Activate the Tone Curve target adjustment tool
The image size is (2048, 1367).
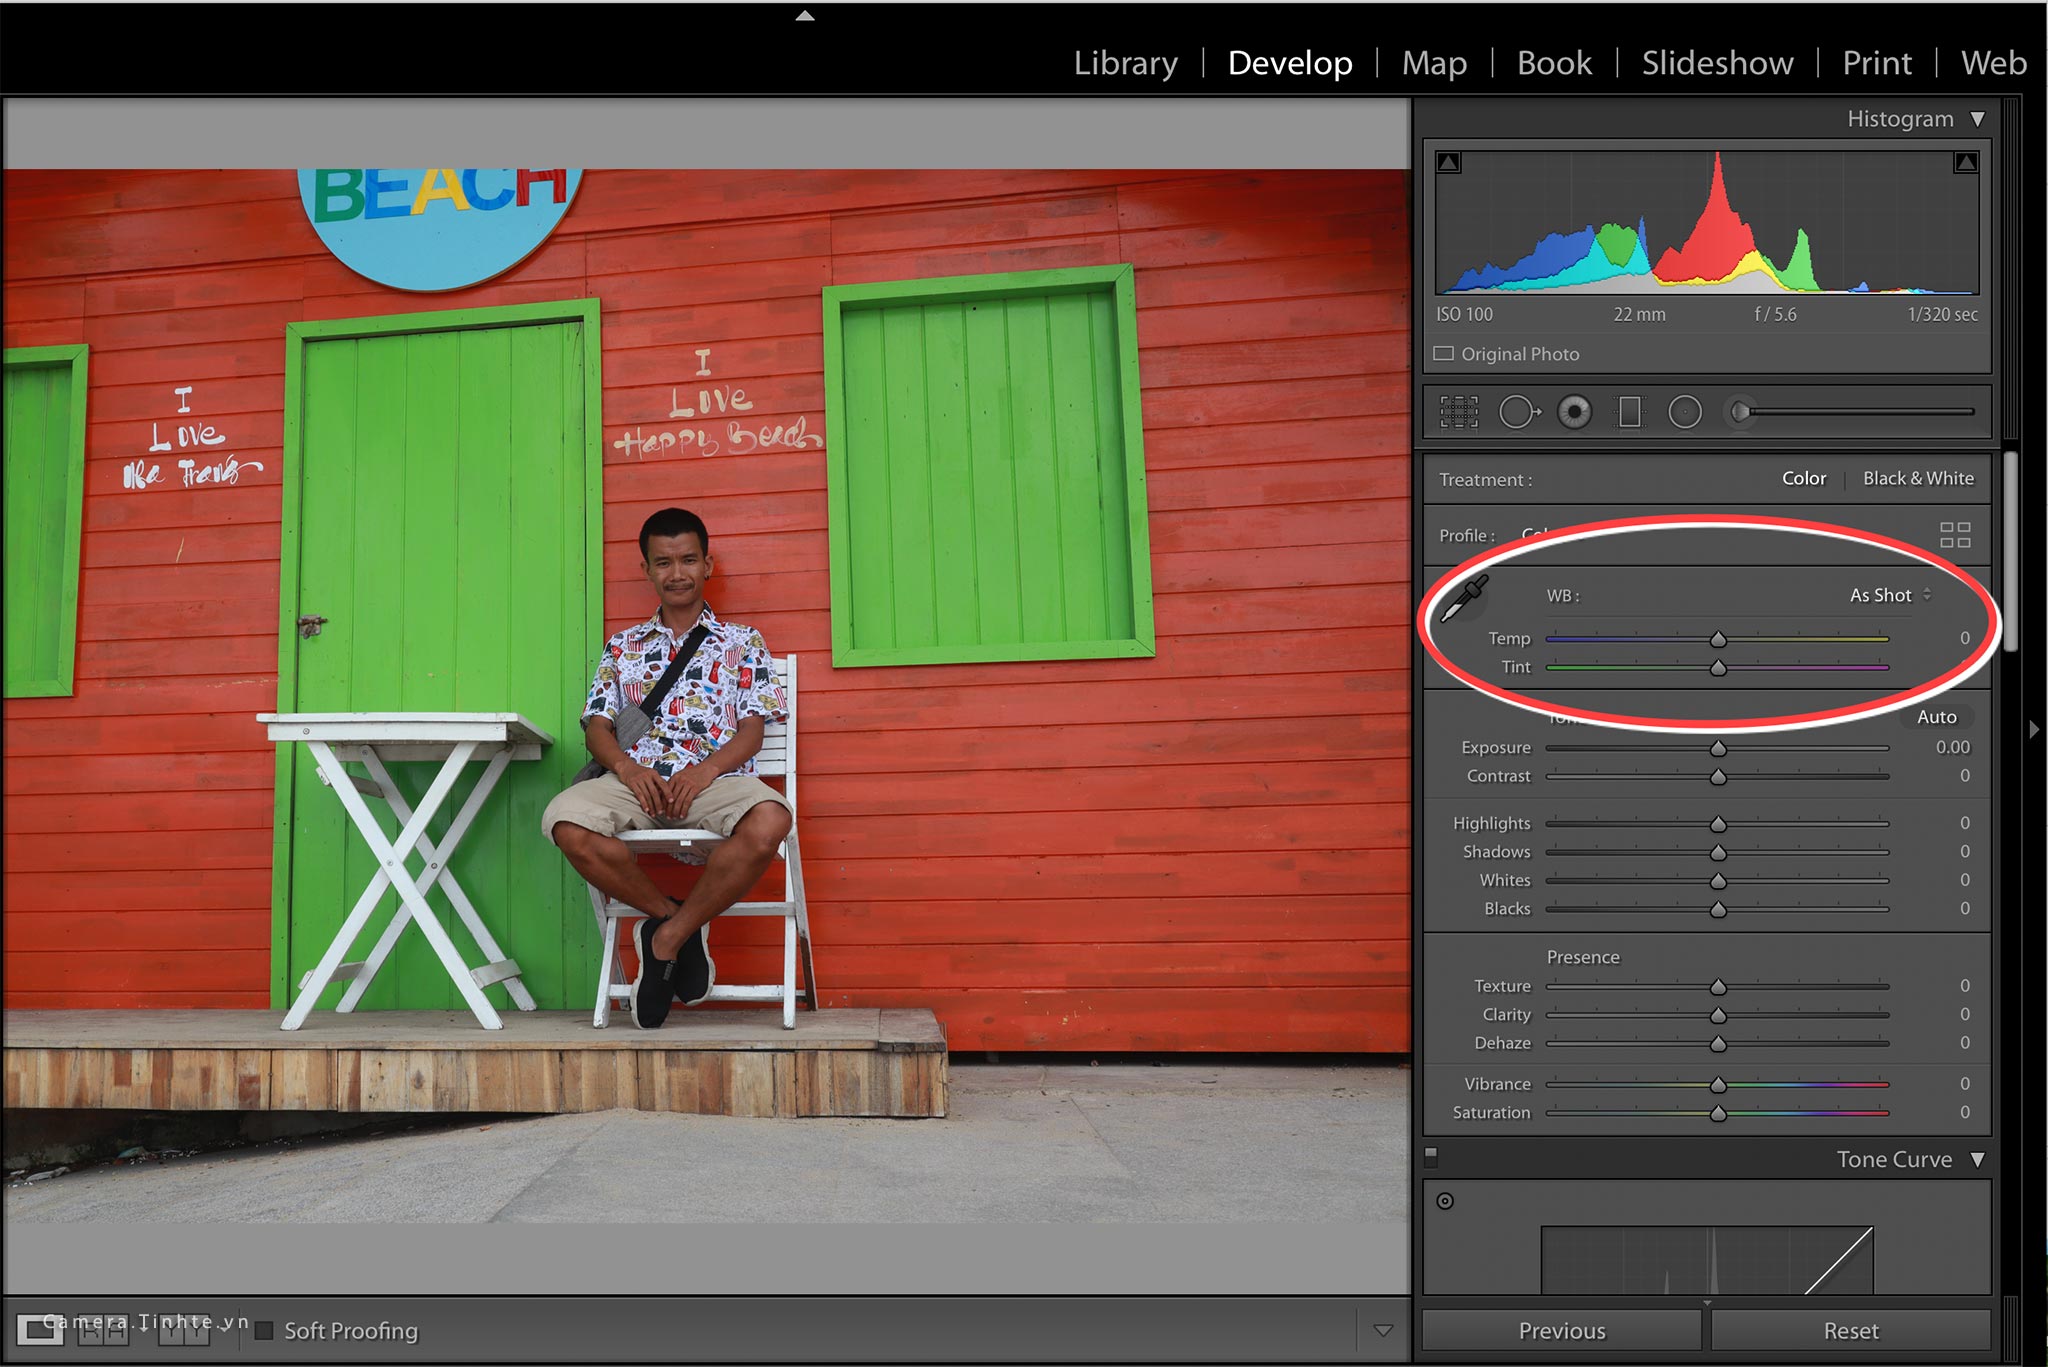[x=1445, y=1201]
